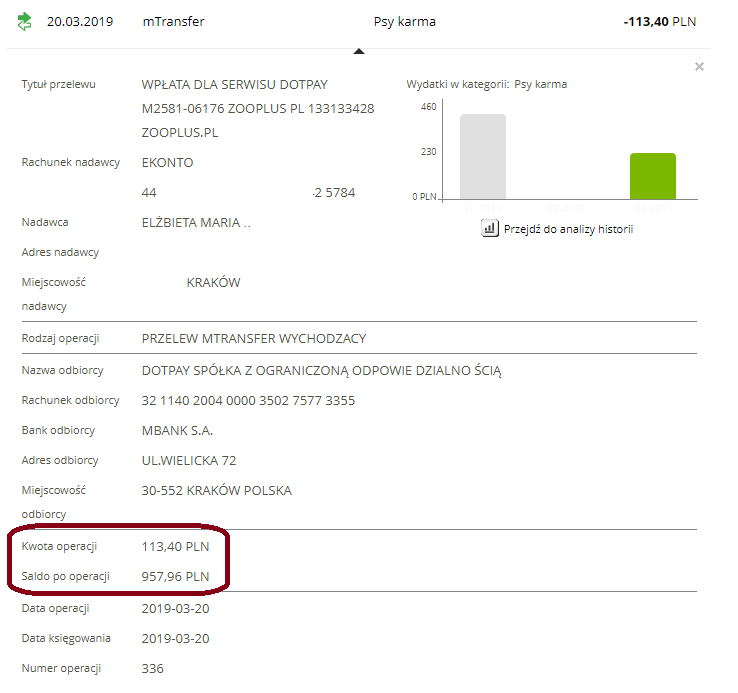Click the Wydatki w kategorii chart title
The width and height of the screenshot is (738, 693).
click(x=486, y=85)
